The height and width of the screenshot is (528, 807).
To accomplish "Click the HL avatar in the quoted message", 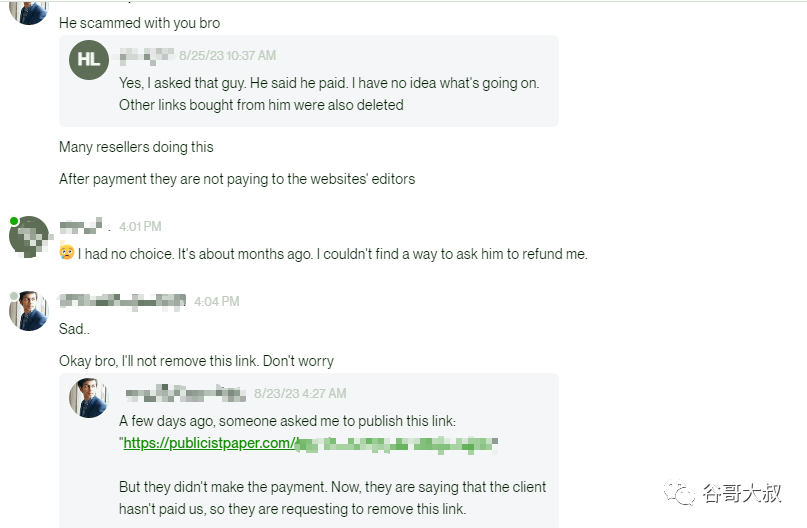I will 89,60.
